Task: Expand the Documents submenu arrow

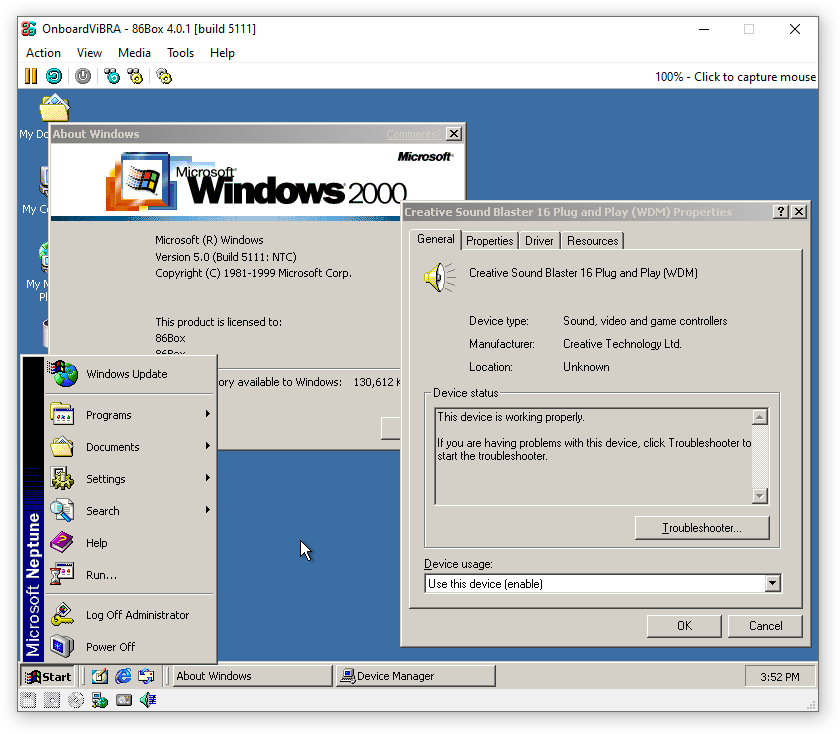Action: [x=207, y=446]
